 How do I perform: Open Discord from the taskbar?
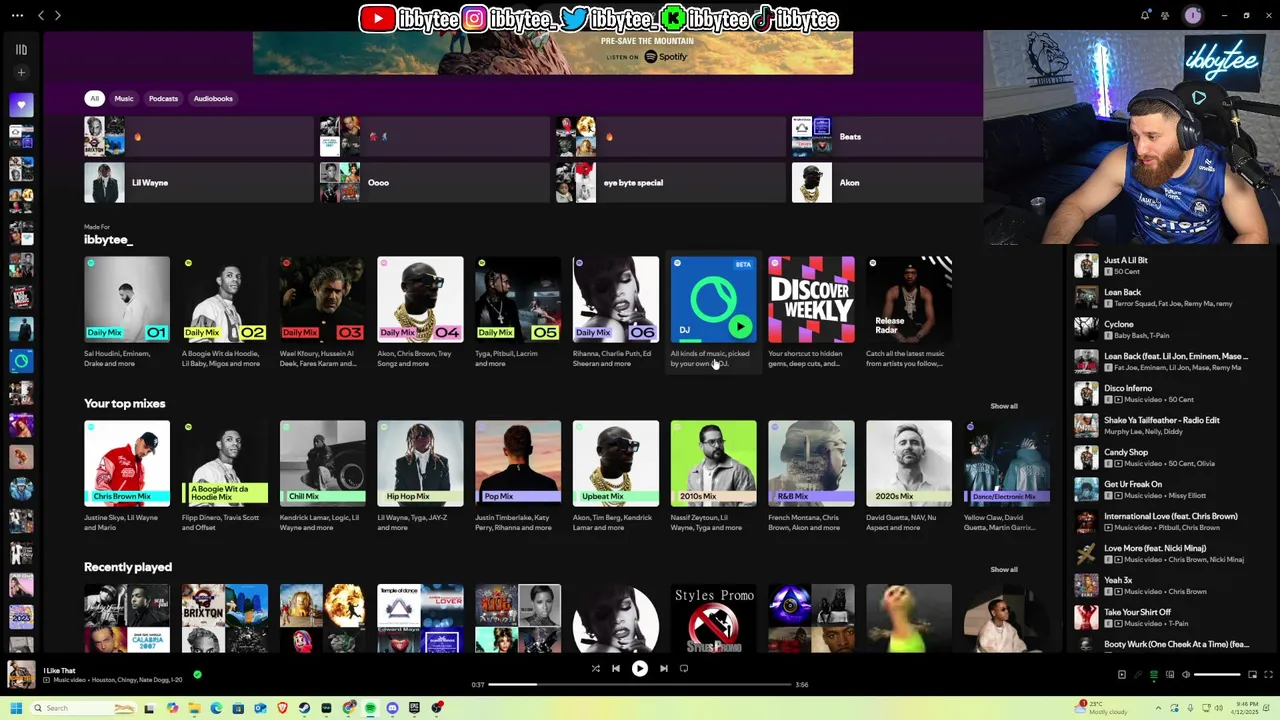[392, 708]
